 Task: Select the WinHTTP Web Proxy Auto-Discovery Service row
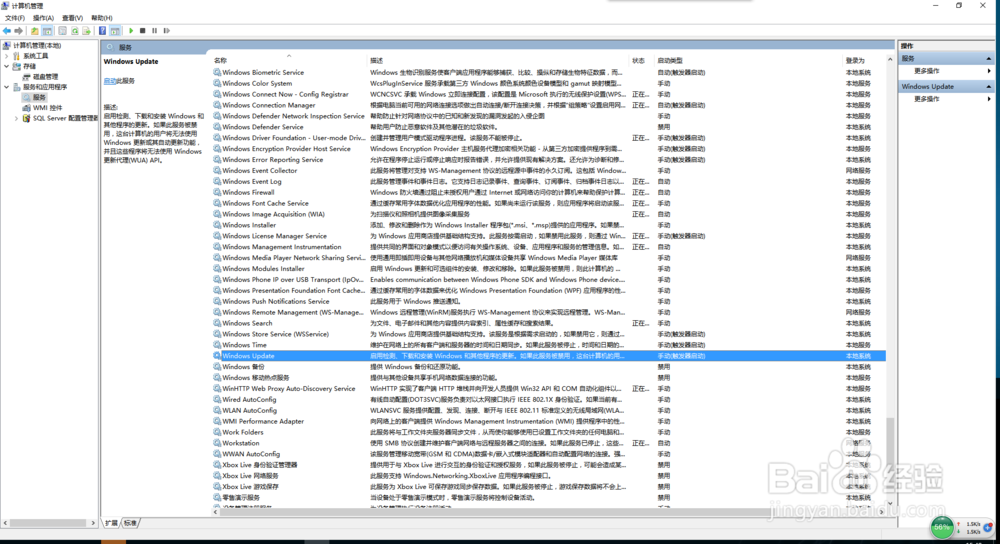[549, 388]
